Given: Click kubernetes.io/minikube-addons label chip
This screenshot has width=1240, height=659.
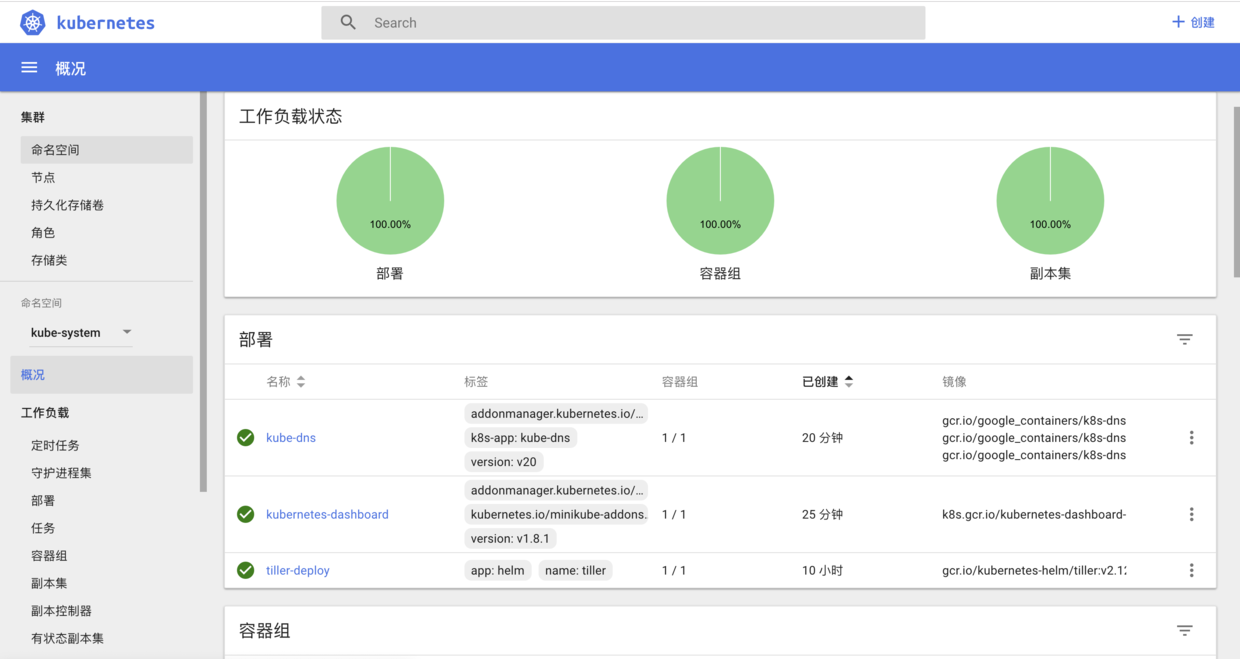Looking at the screenshot, I should (x=556, y=514).
